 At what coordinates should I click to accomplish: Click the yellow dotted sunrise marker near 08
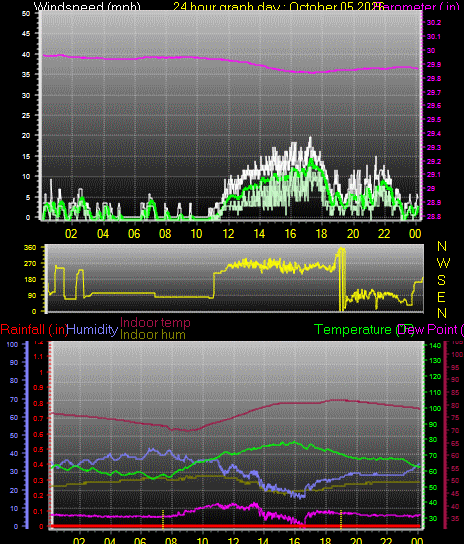tap(163, 519)
